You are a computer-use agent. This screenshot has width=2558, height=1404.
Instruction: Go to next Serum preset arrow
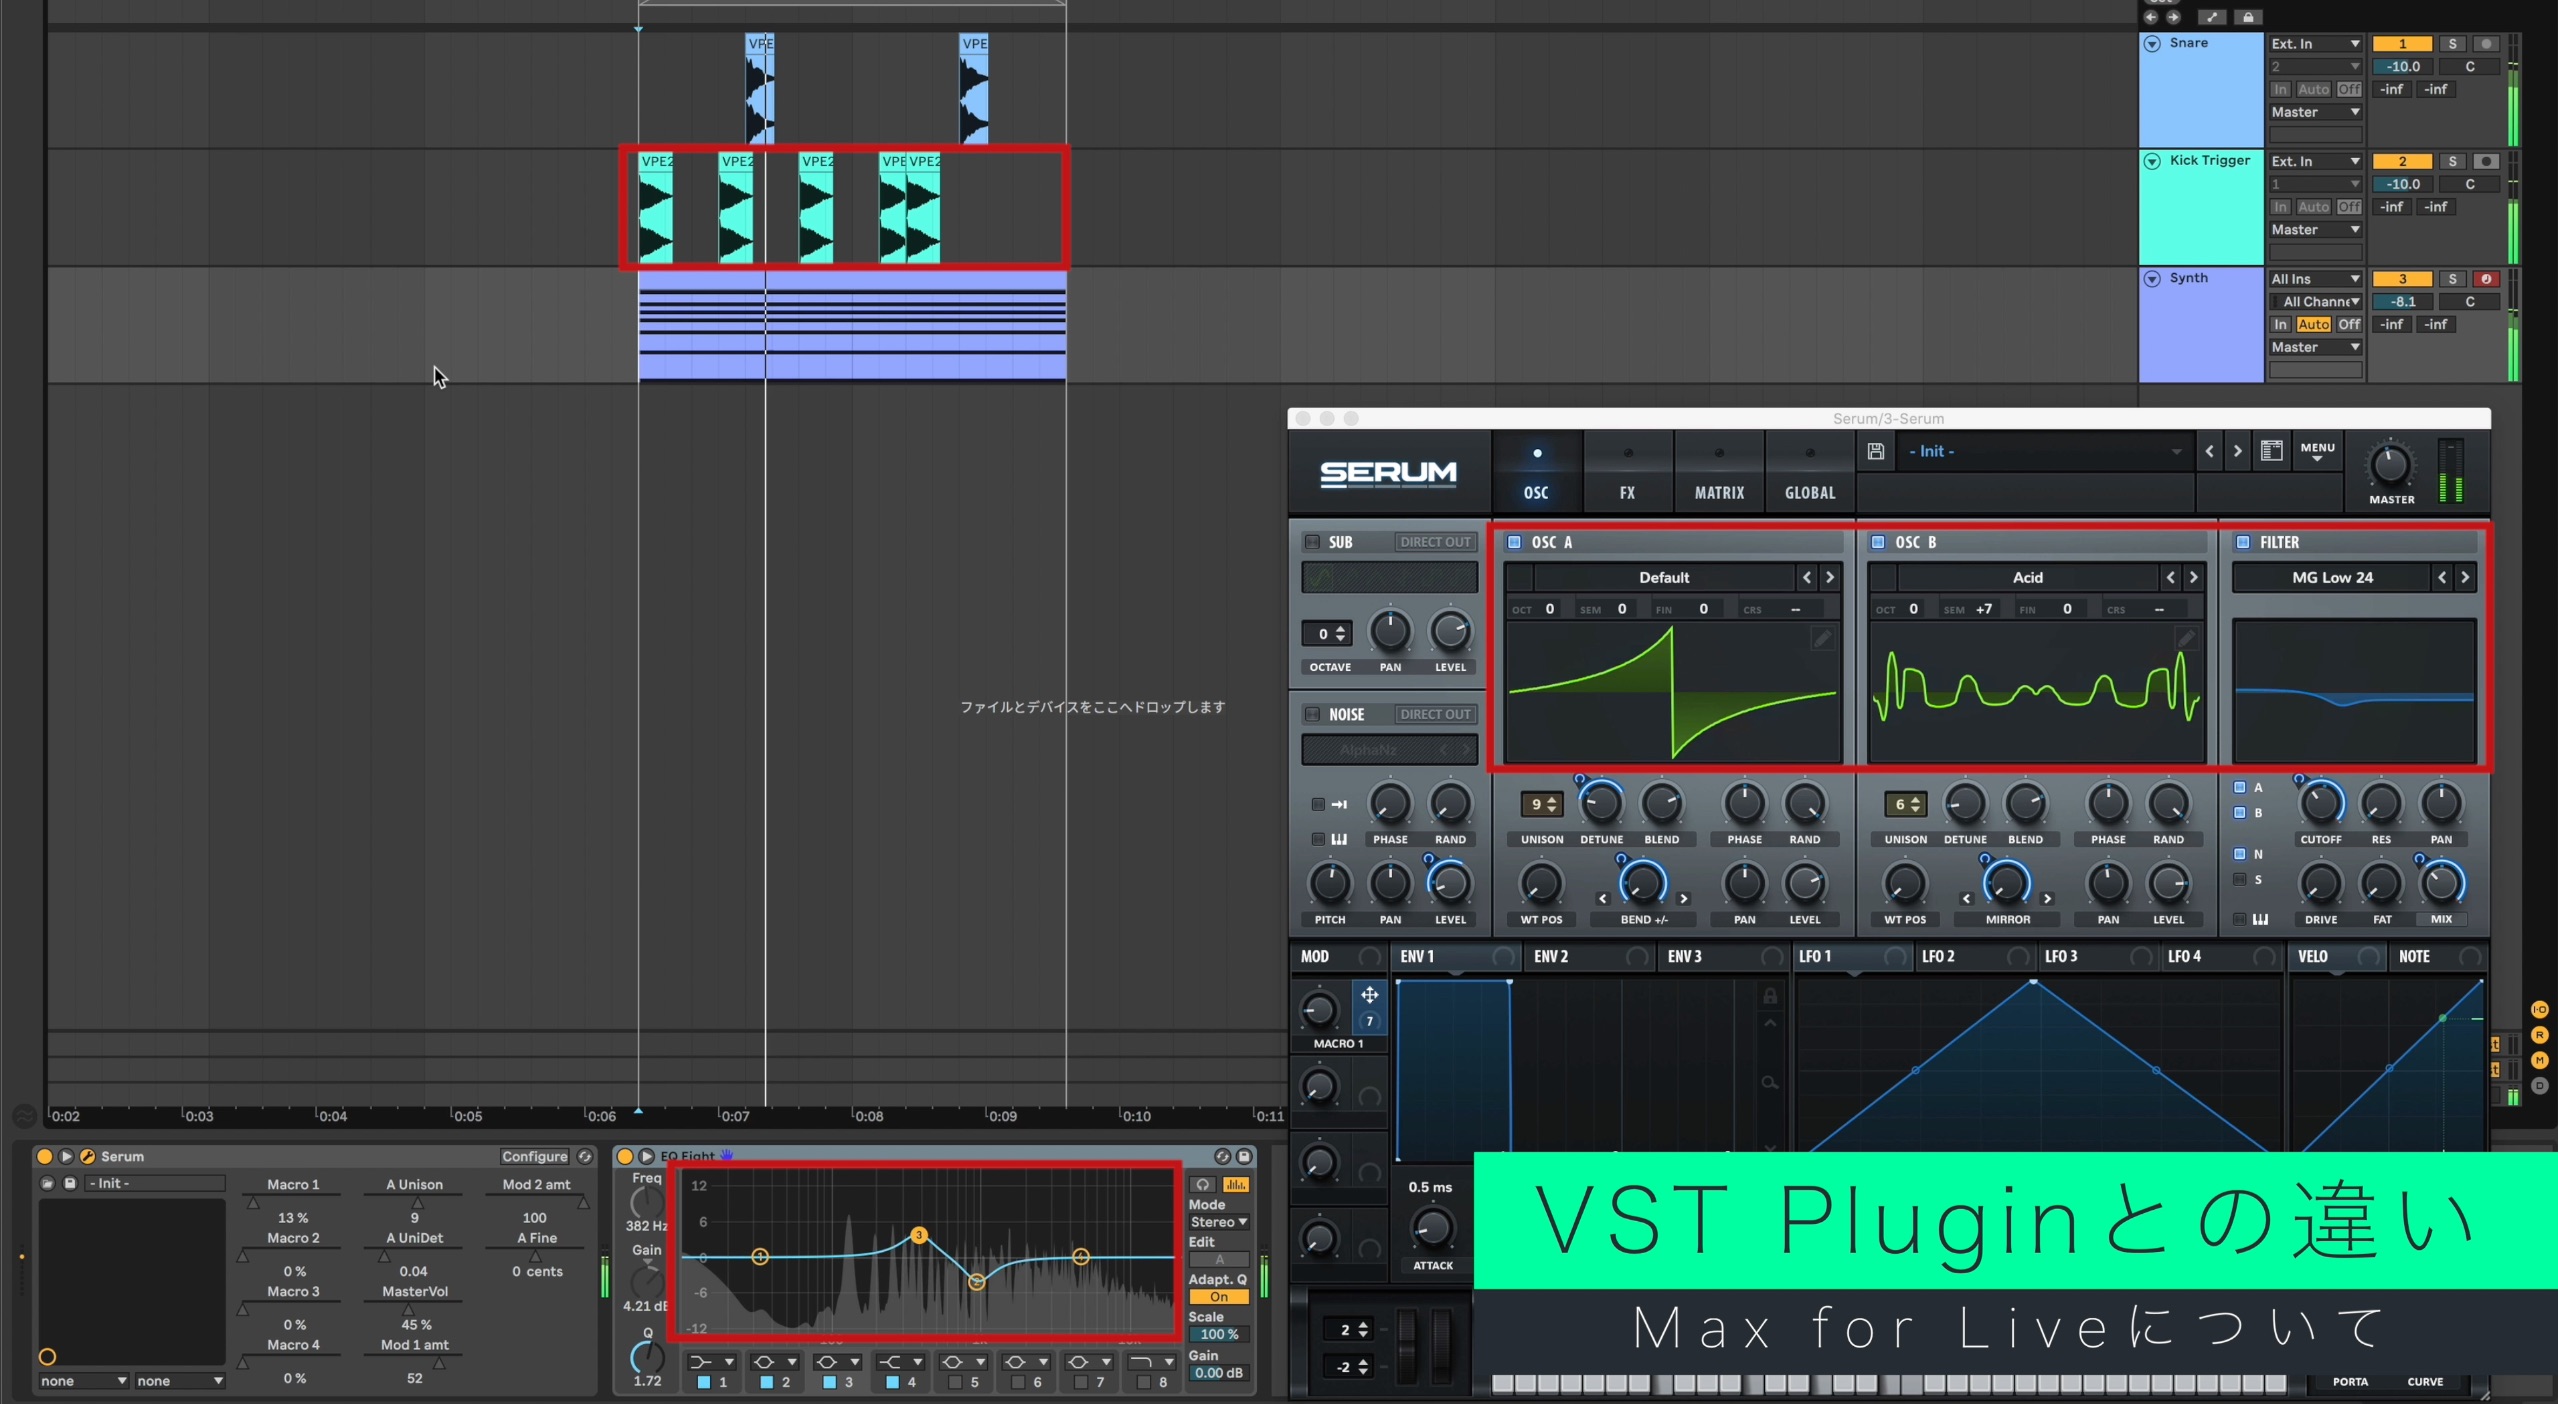point(2237,451)
